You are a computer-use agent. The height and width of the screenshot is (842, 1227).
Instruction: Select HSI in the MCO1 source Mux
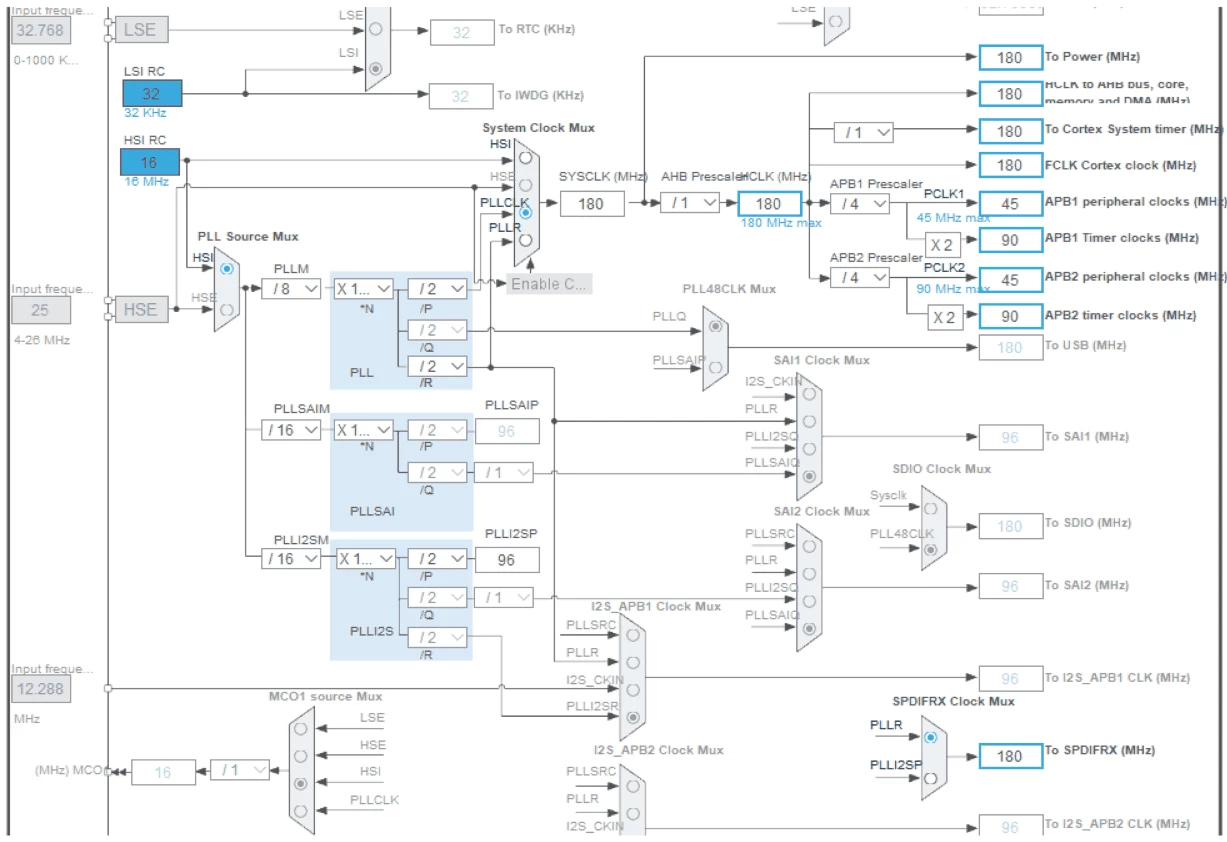(301, 783)
